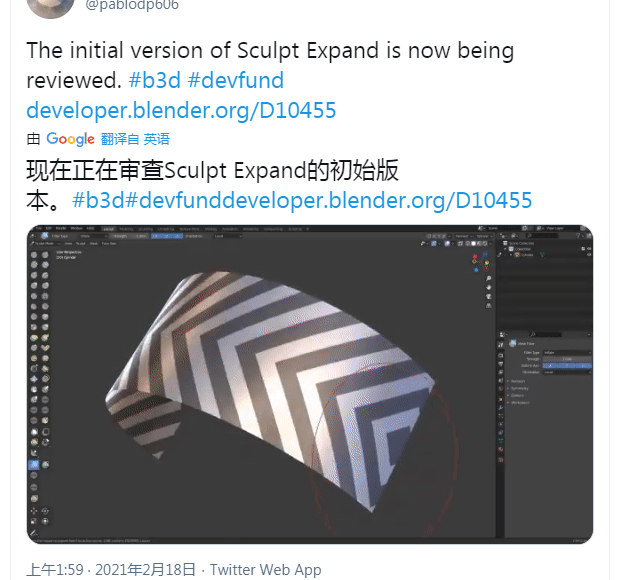Open Filter Type dropdown in Mesh Filter panel
This screenshot has height=580, width=623.
pos(567,352)
